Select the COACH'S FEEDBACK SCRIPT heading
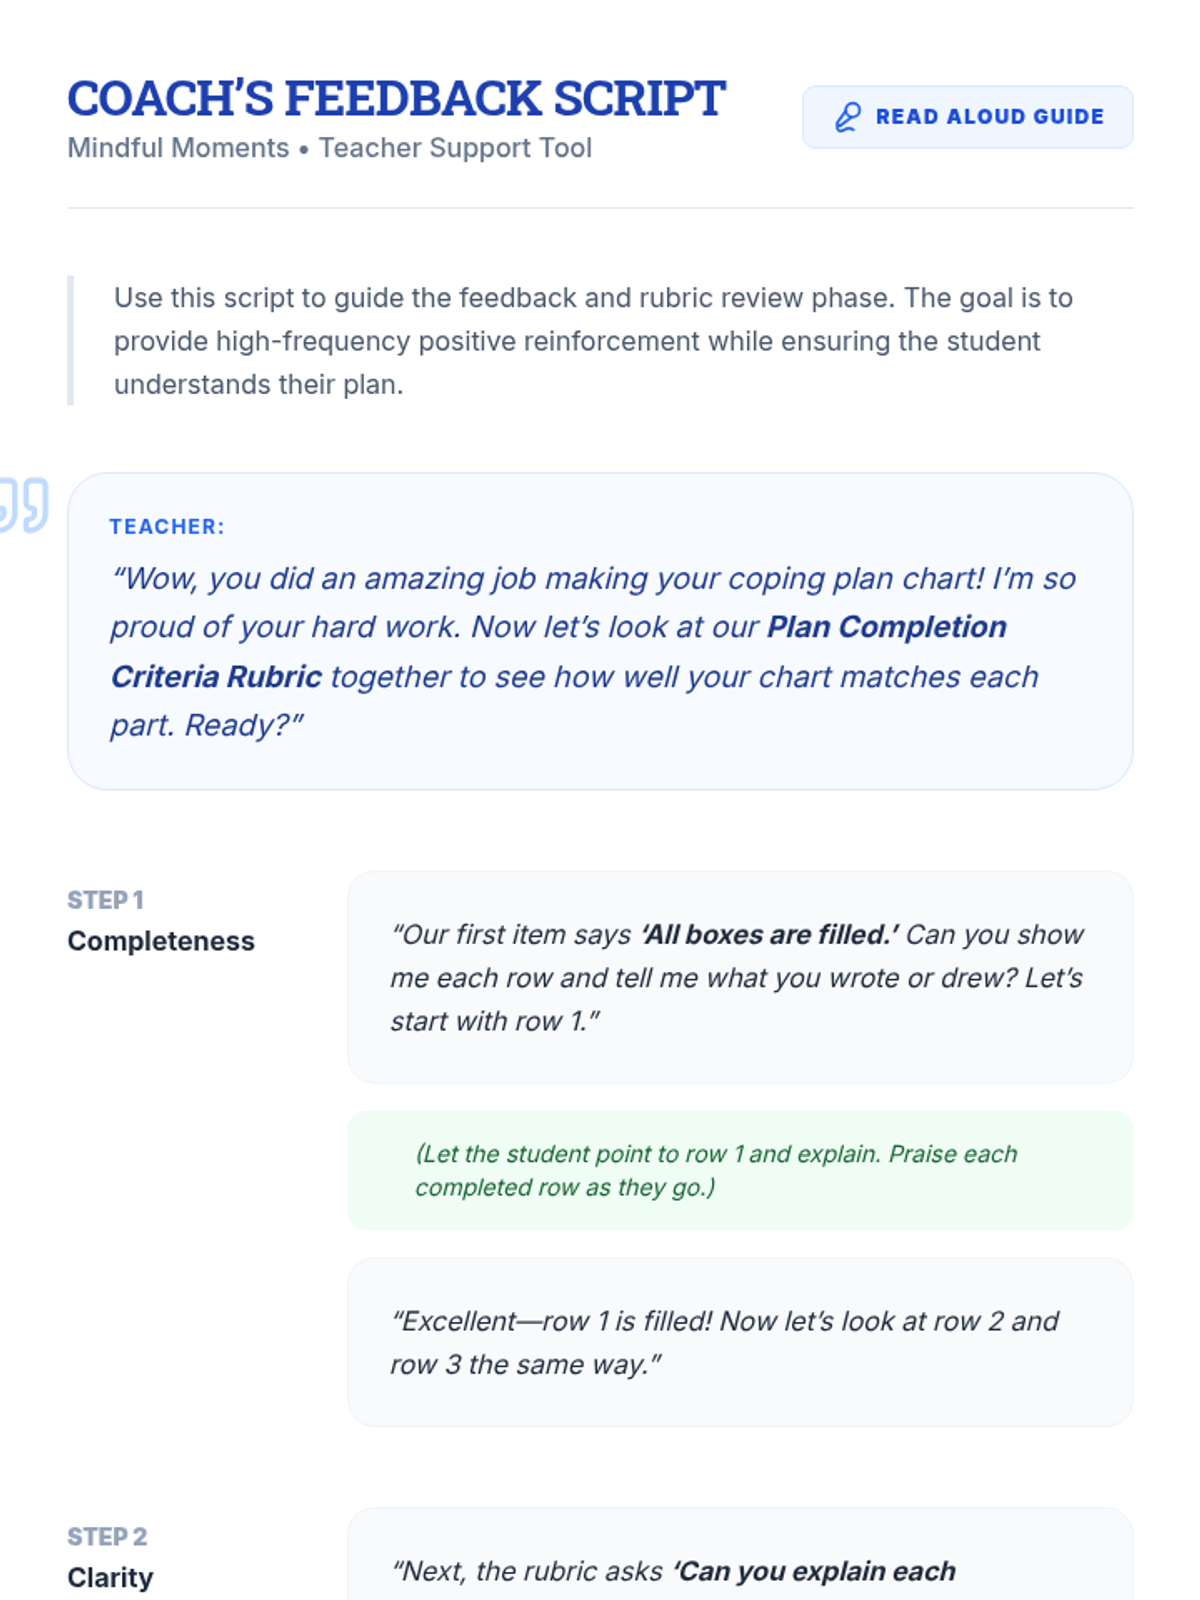 (x=396, y=98)
